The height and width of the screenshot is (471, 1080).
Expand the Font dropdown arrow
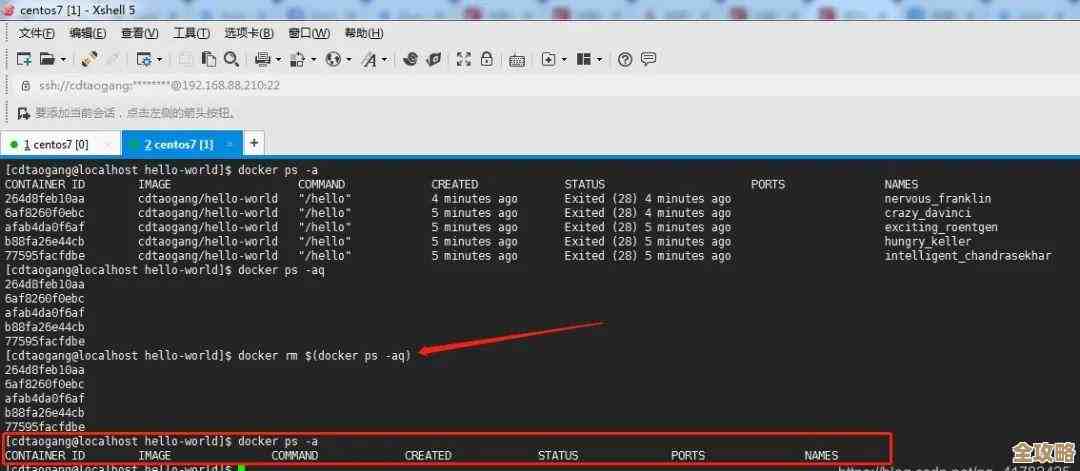[x=384, y=60]
